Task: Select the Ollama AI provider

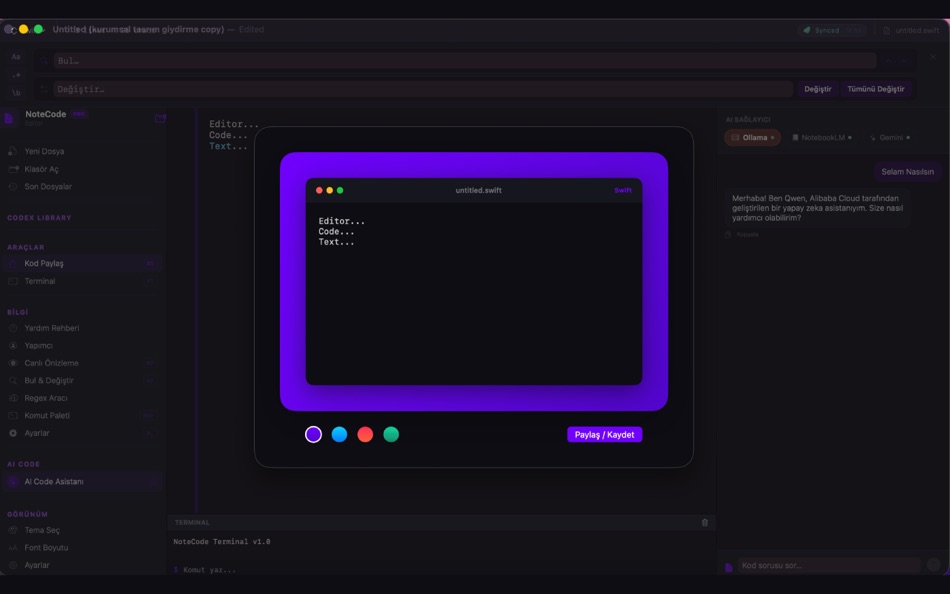Action: coord(752,138)
